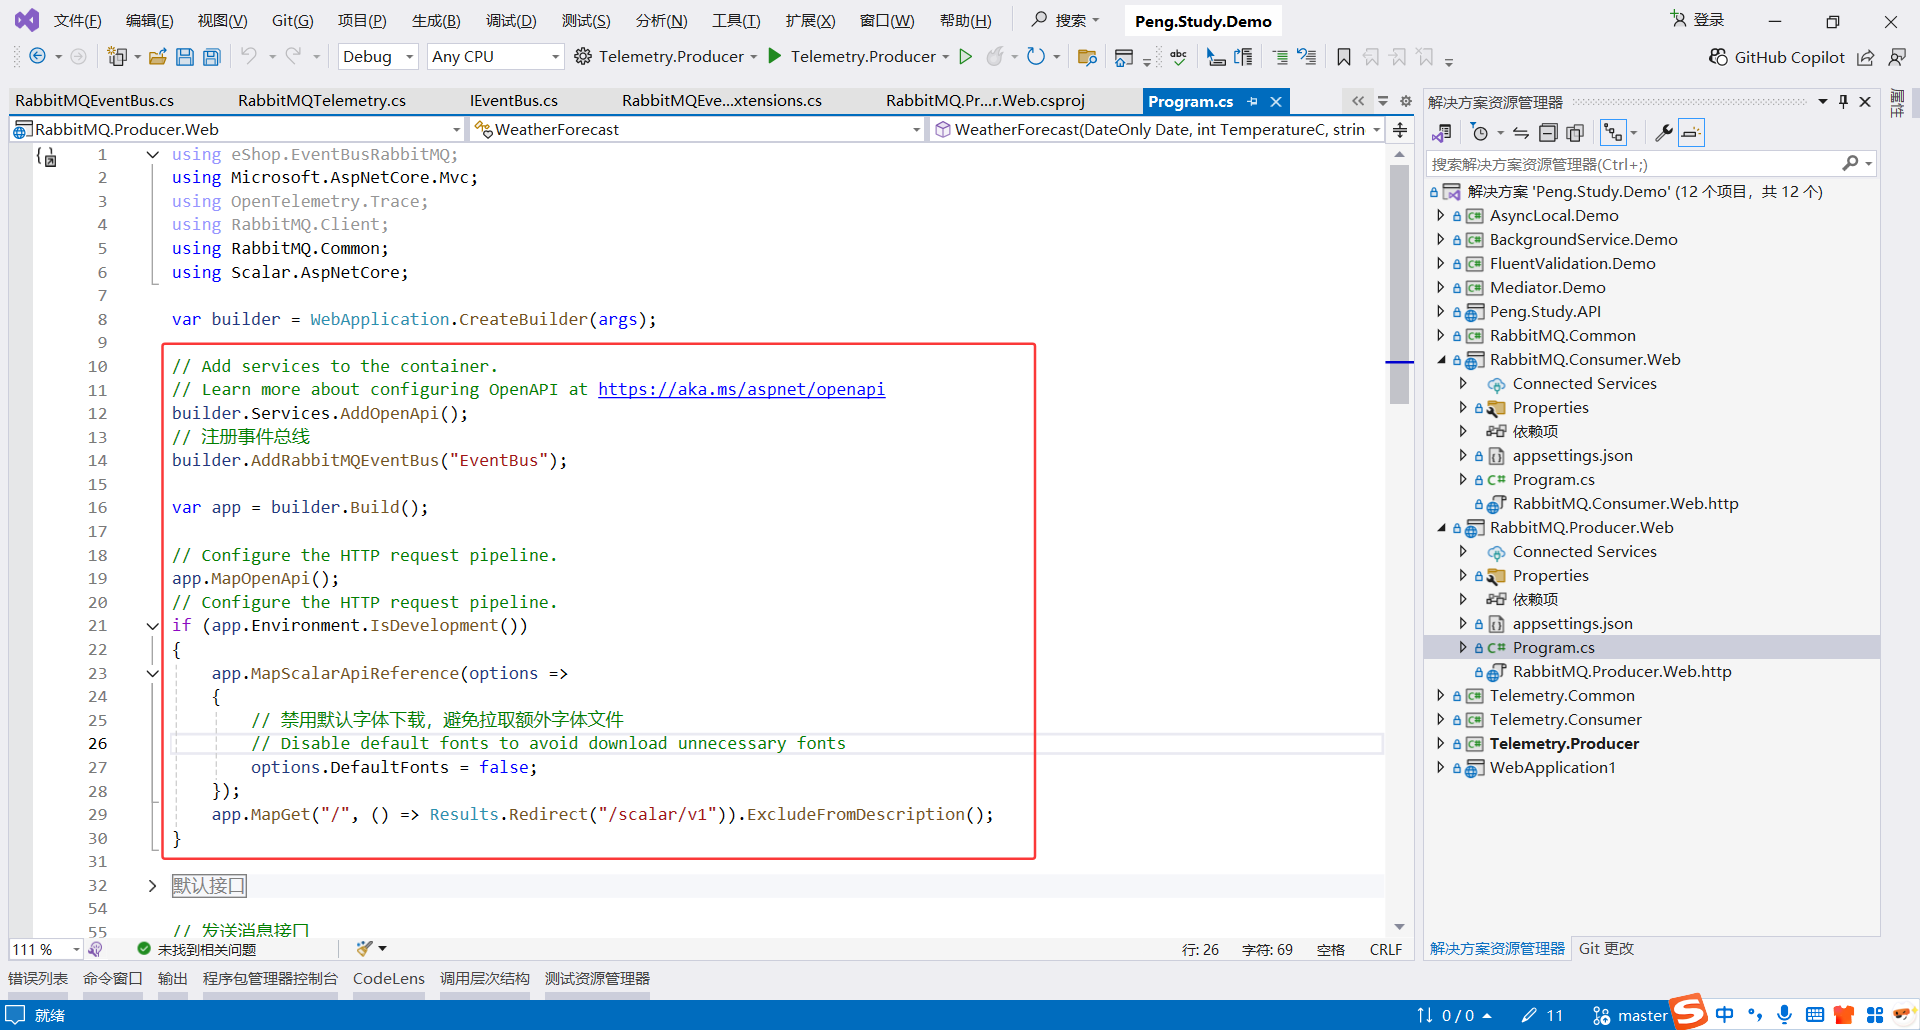Open the aka.ms/aspnet/openapi link in code

tap(741, 390)
